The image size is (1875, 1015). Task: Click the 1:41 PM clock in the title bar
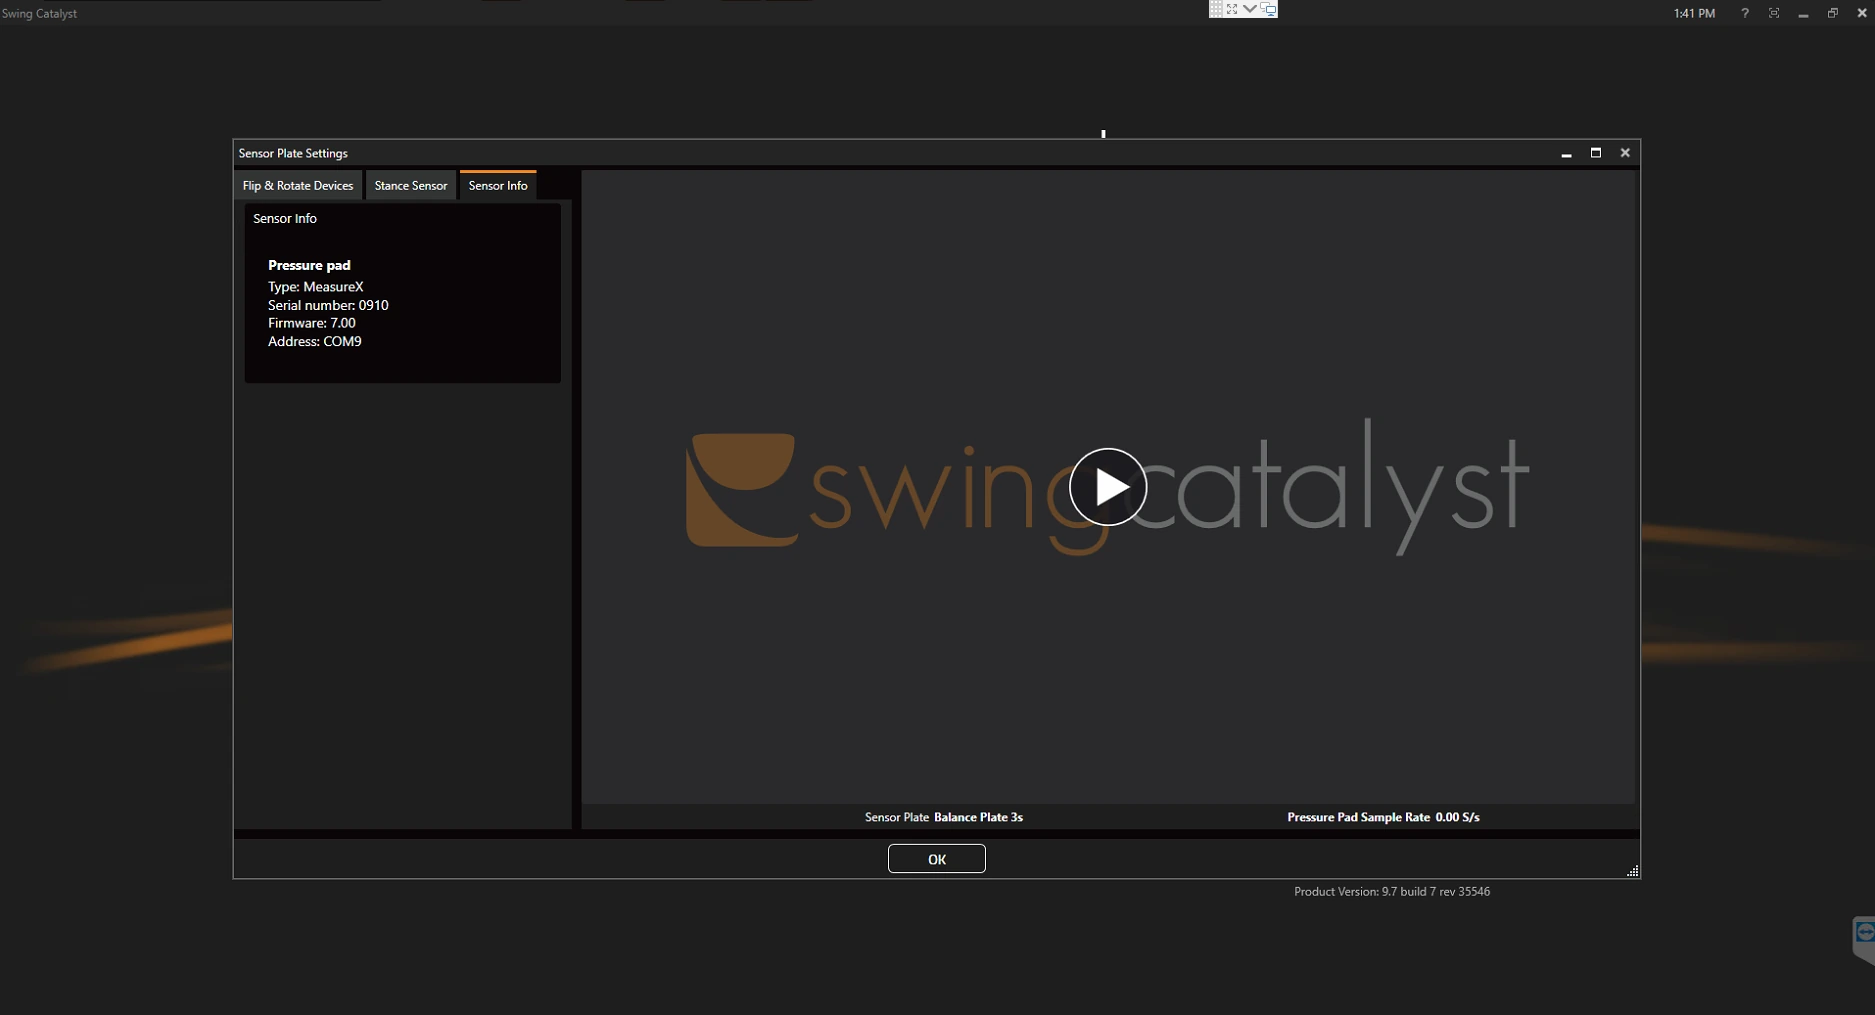click(x=1694, y=13)
